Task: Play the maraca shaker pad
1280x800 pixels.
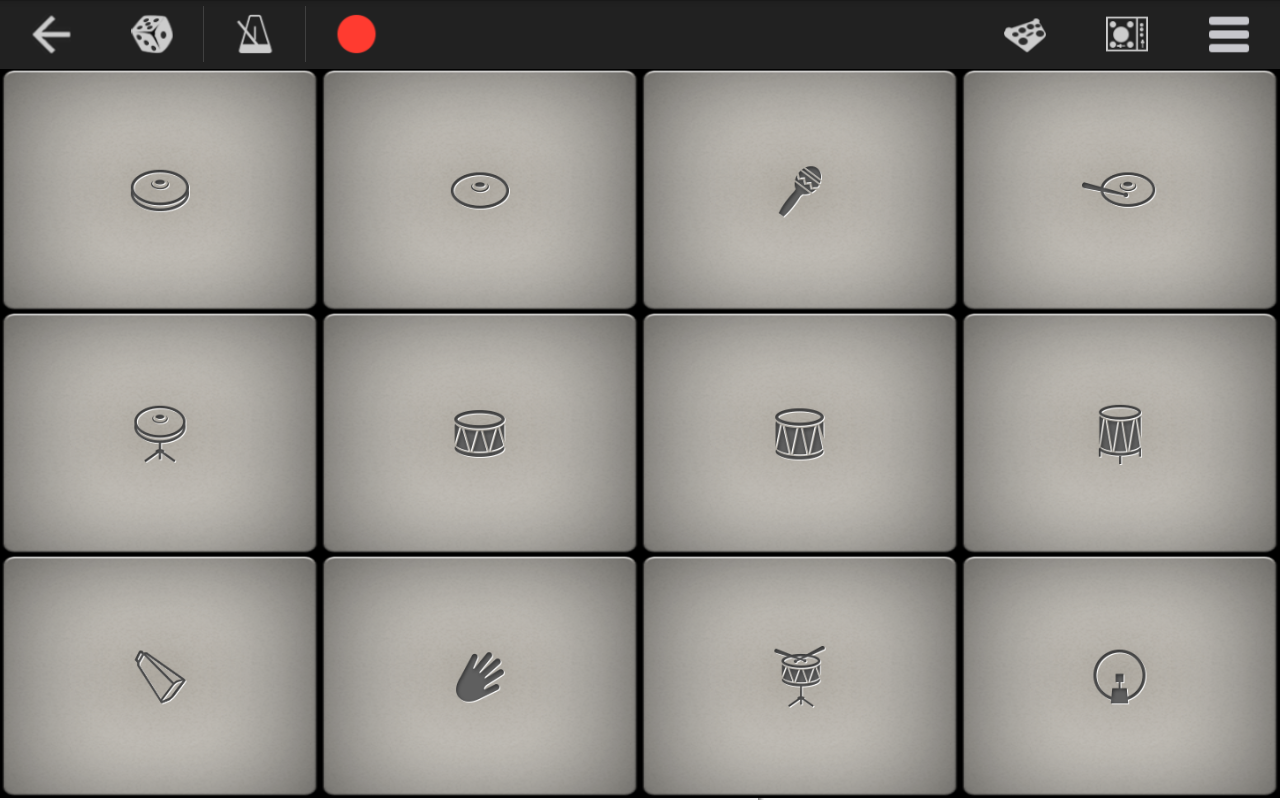Action: 800,189
